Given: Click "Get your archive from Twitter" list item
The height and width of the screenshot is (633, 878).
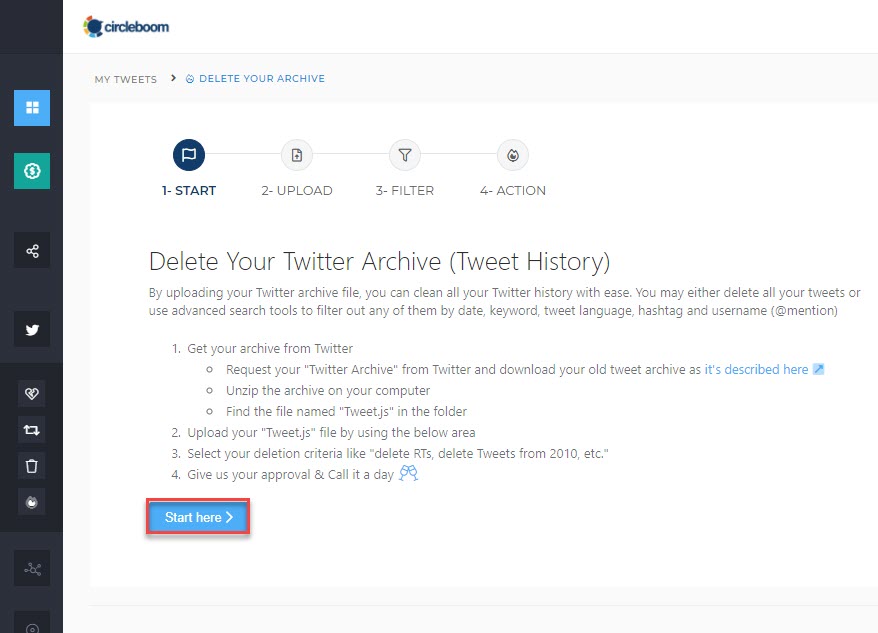Looking at the screenshot, I should point(270,348).
